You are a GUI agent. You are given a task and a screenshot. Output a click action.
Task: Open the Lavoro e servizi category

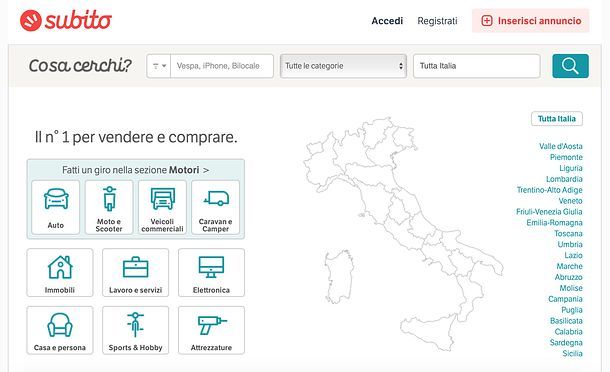135,273
